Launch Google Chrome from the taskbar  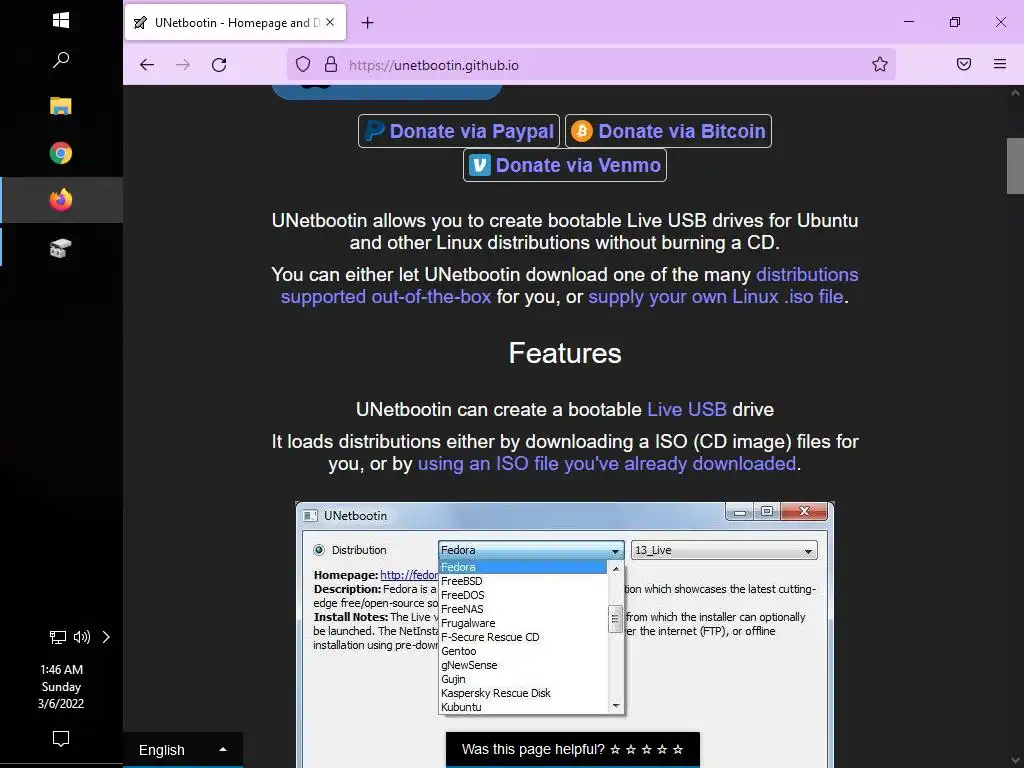pyautogui.click(x=61, y=153)
